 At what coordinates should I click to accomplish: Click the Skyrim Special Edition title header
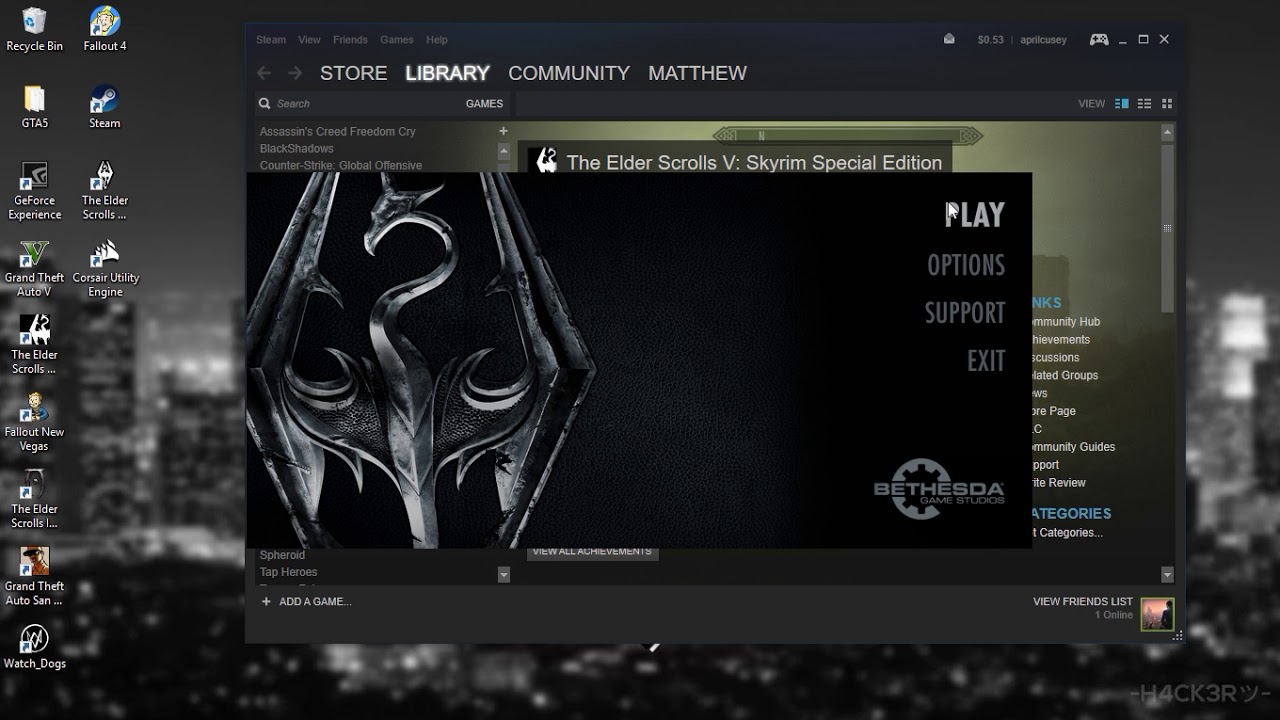(754, 162)
